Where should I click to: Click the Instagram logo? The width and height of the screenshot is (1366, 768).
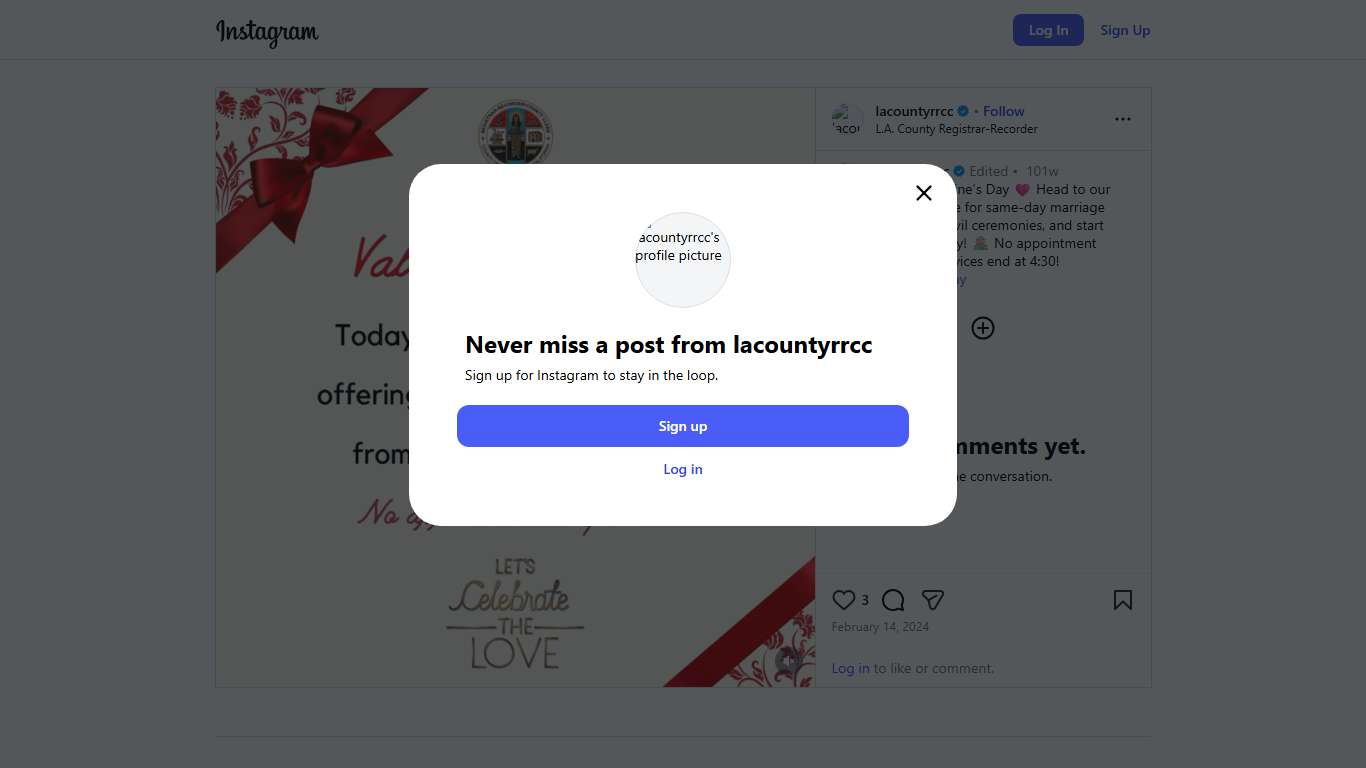(x=267, y=31)
